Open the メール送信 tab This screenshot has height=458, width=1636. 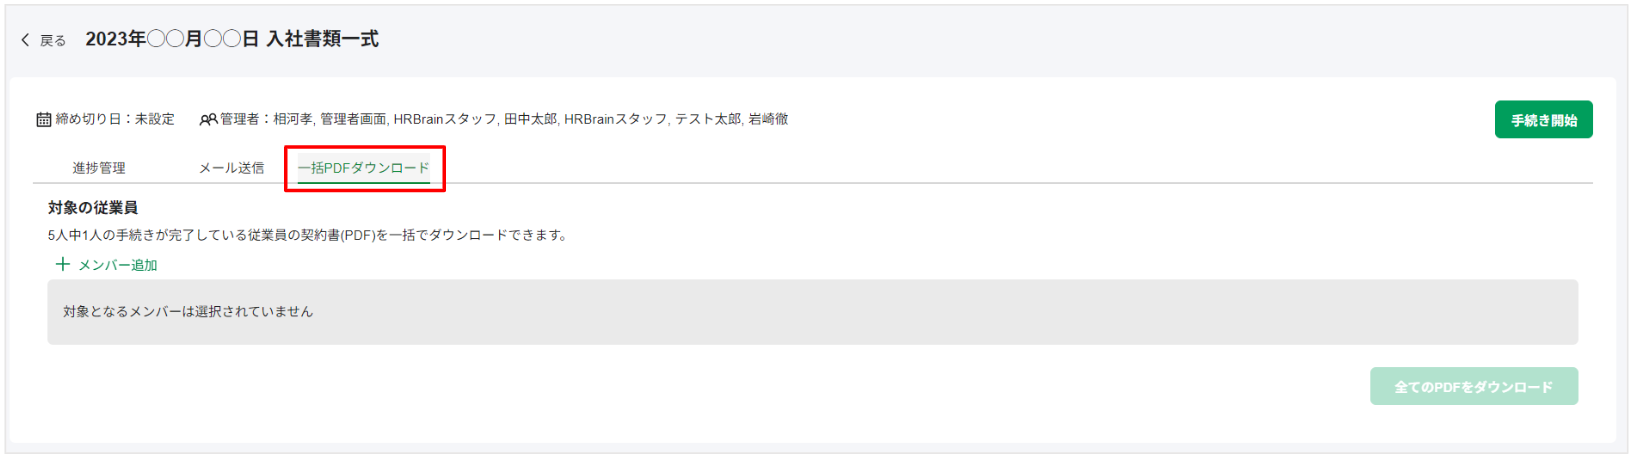[x=231, y=168]
